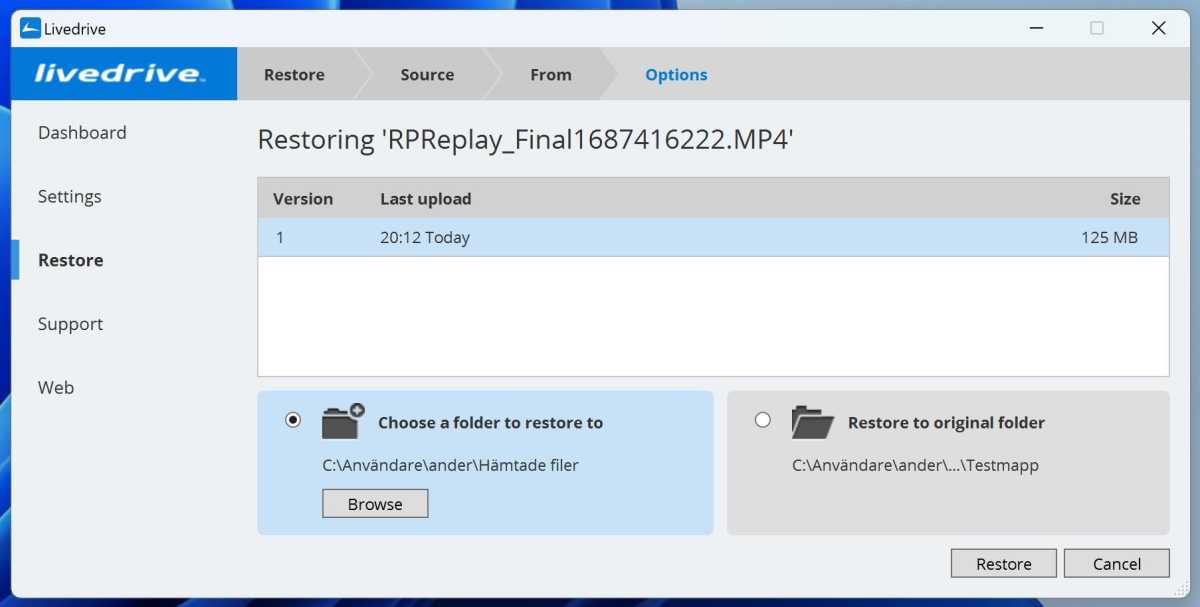Viewport: 1200px width, 607px height.
Task: Open the Web section in the sidebar
Action: (x=55, y=387)
